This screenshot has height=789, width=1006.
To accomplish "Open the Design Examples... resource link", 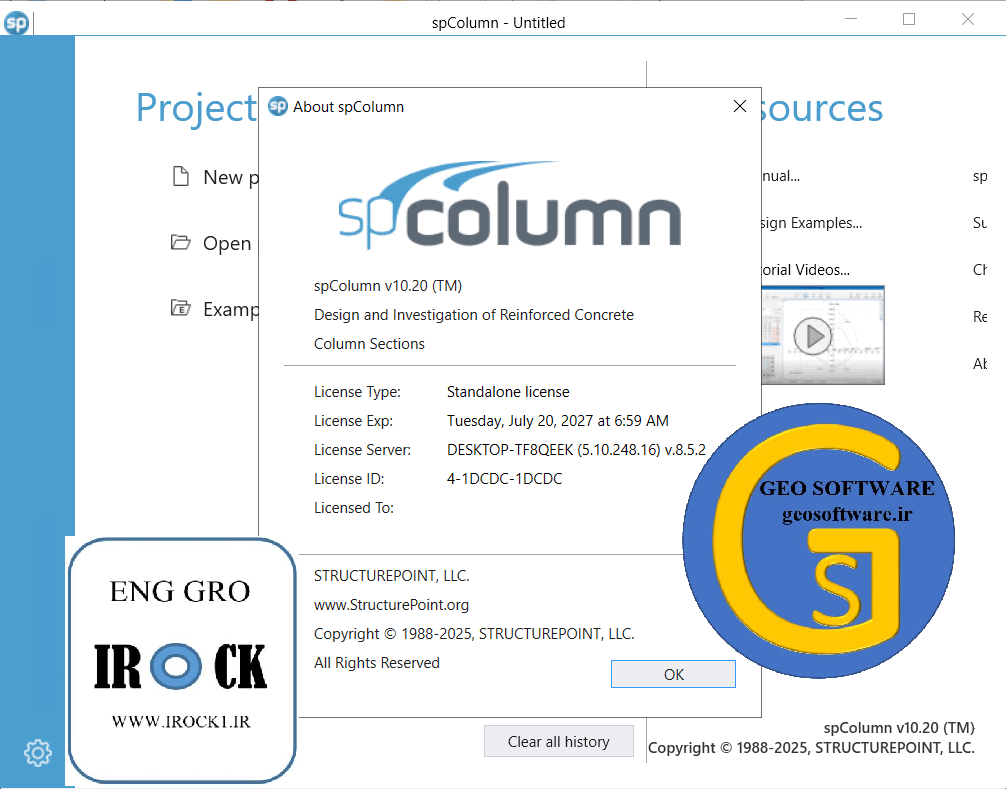I will click(x=810, y=223).
